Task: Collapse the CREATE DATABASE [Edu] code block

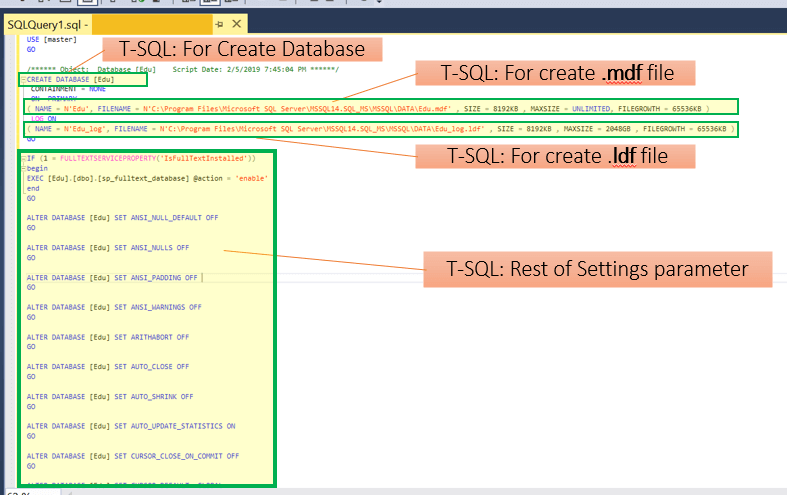Action: pos(22,79)
